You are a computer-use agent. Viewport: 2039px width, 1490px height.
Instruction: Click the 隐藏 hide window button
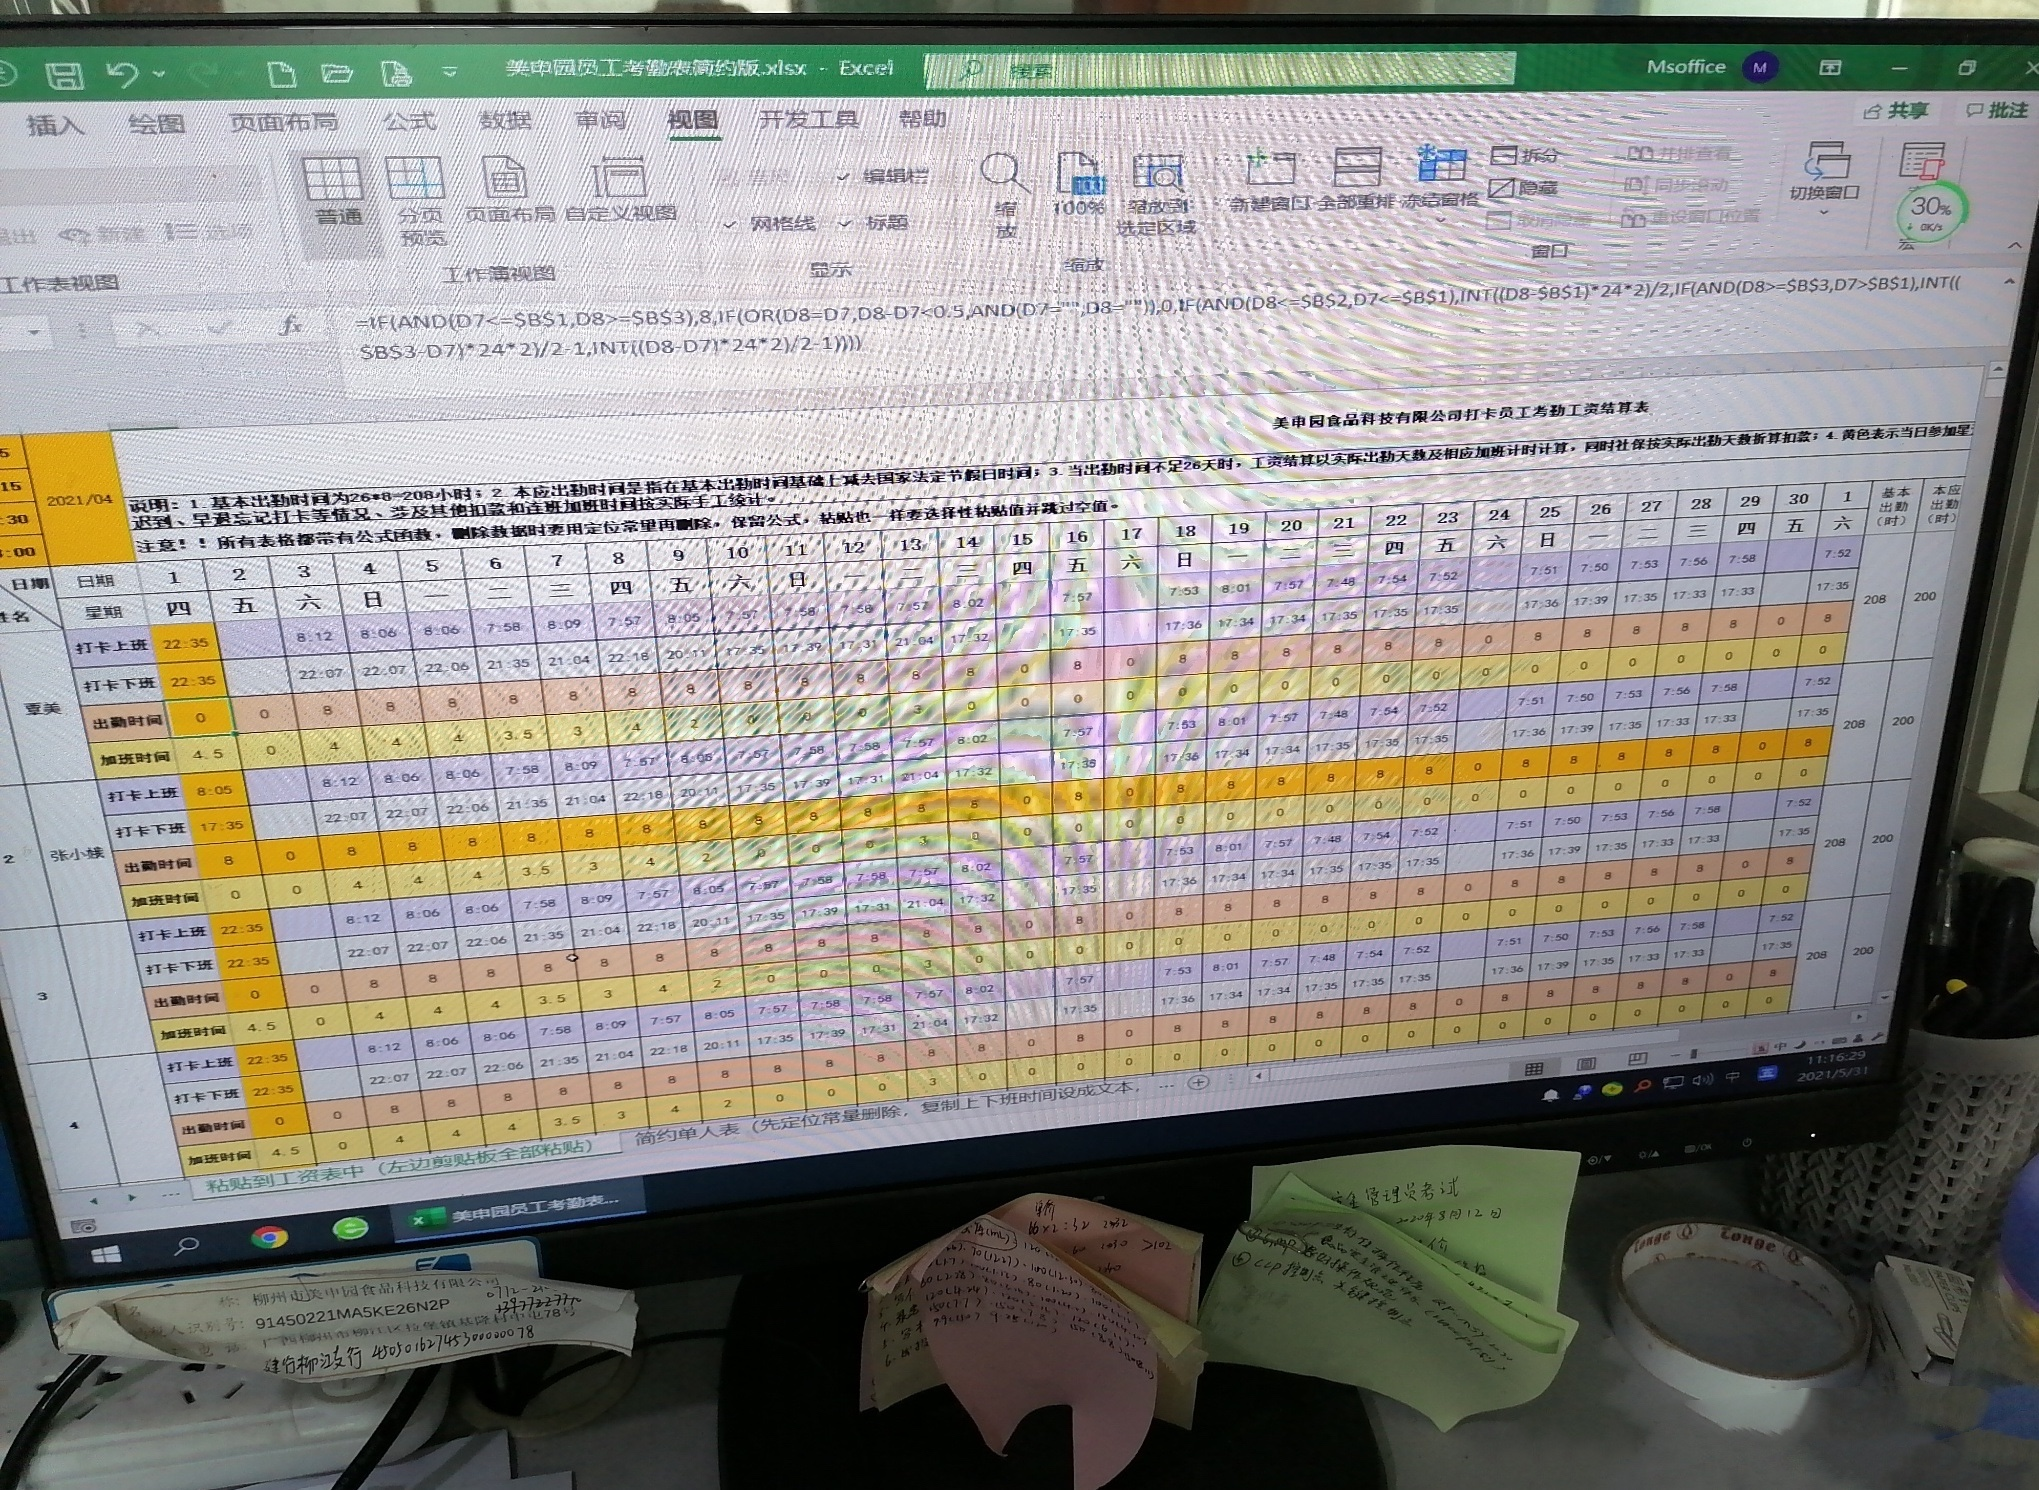[1524, 188]
